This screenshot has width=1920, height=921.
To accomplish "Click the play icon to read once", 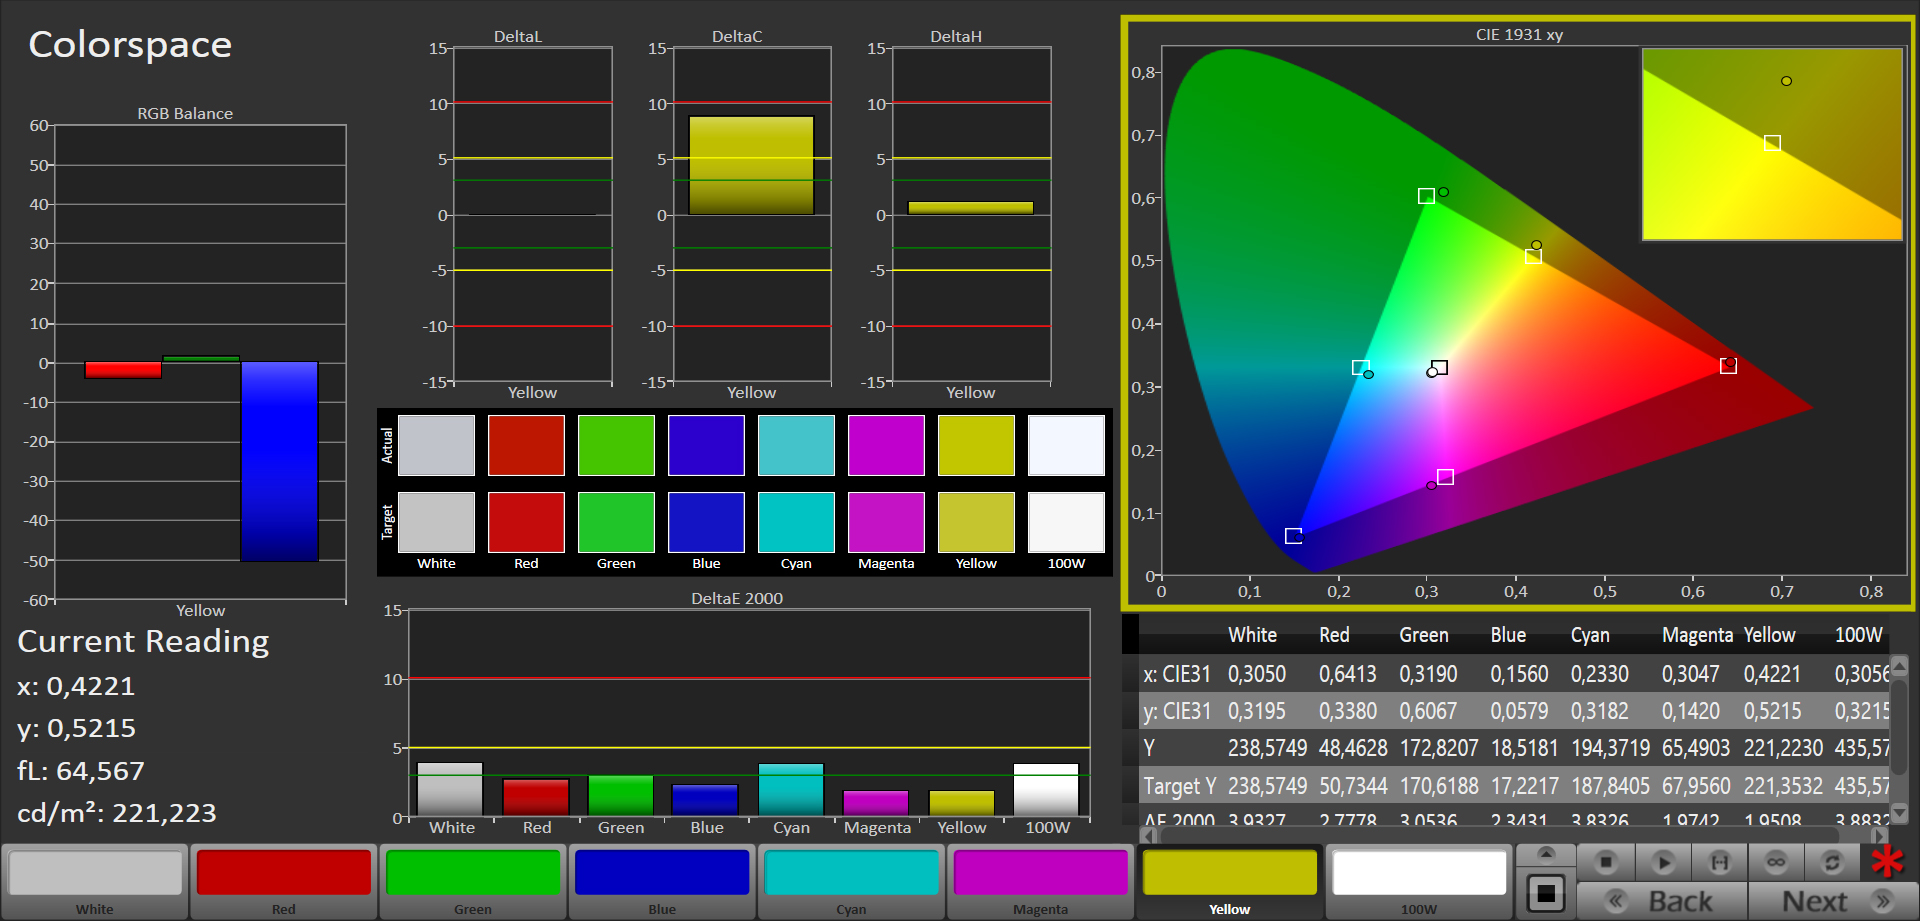I will 1663,862.
